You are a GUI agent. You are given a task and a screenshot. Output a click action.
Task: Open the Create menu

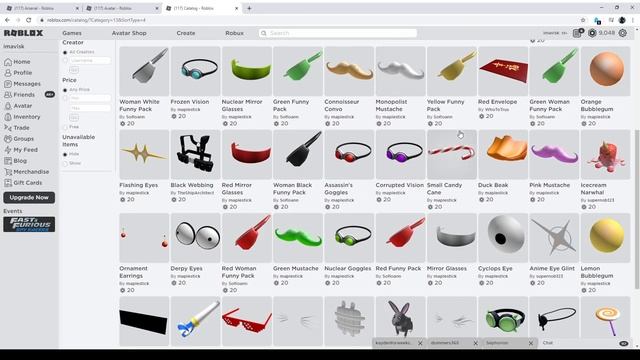coord(186,33)
